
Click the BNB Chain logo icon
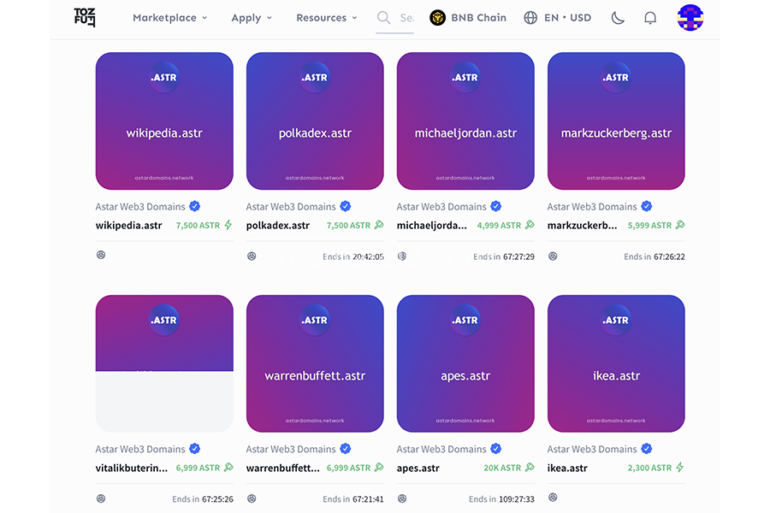point(437,18)
